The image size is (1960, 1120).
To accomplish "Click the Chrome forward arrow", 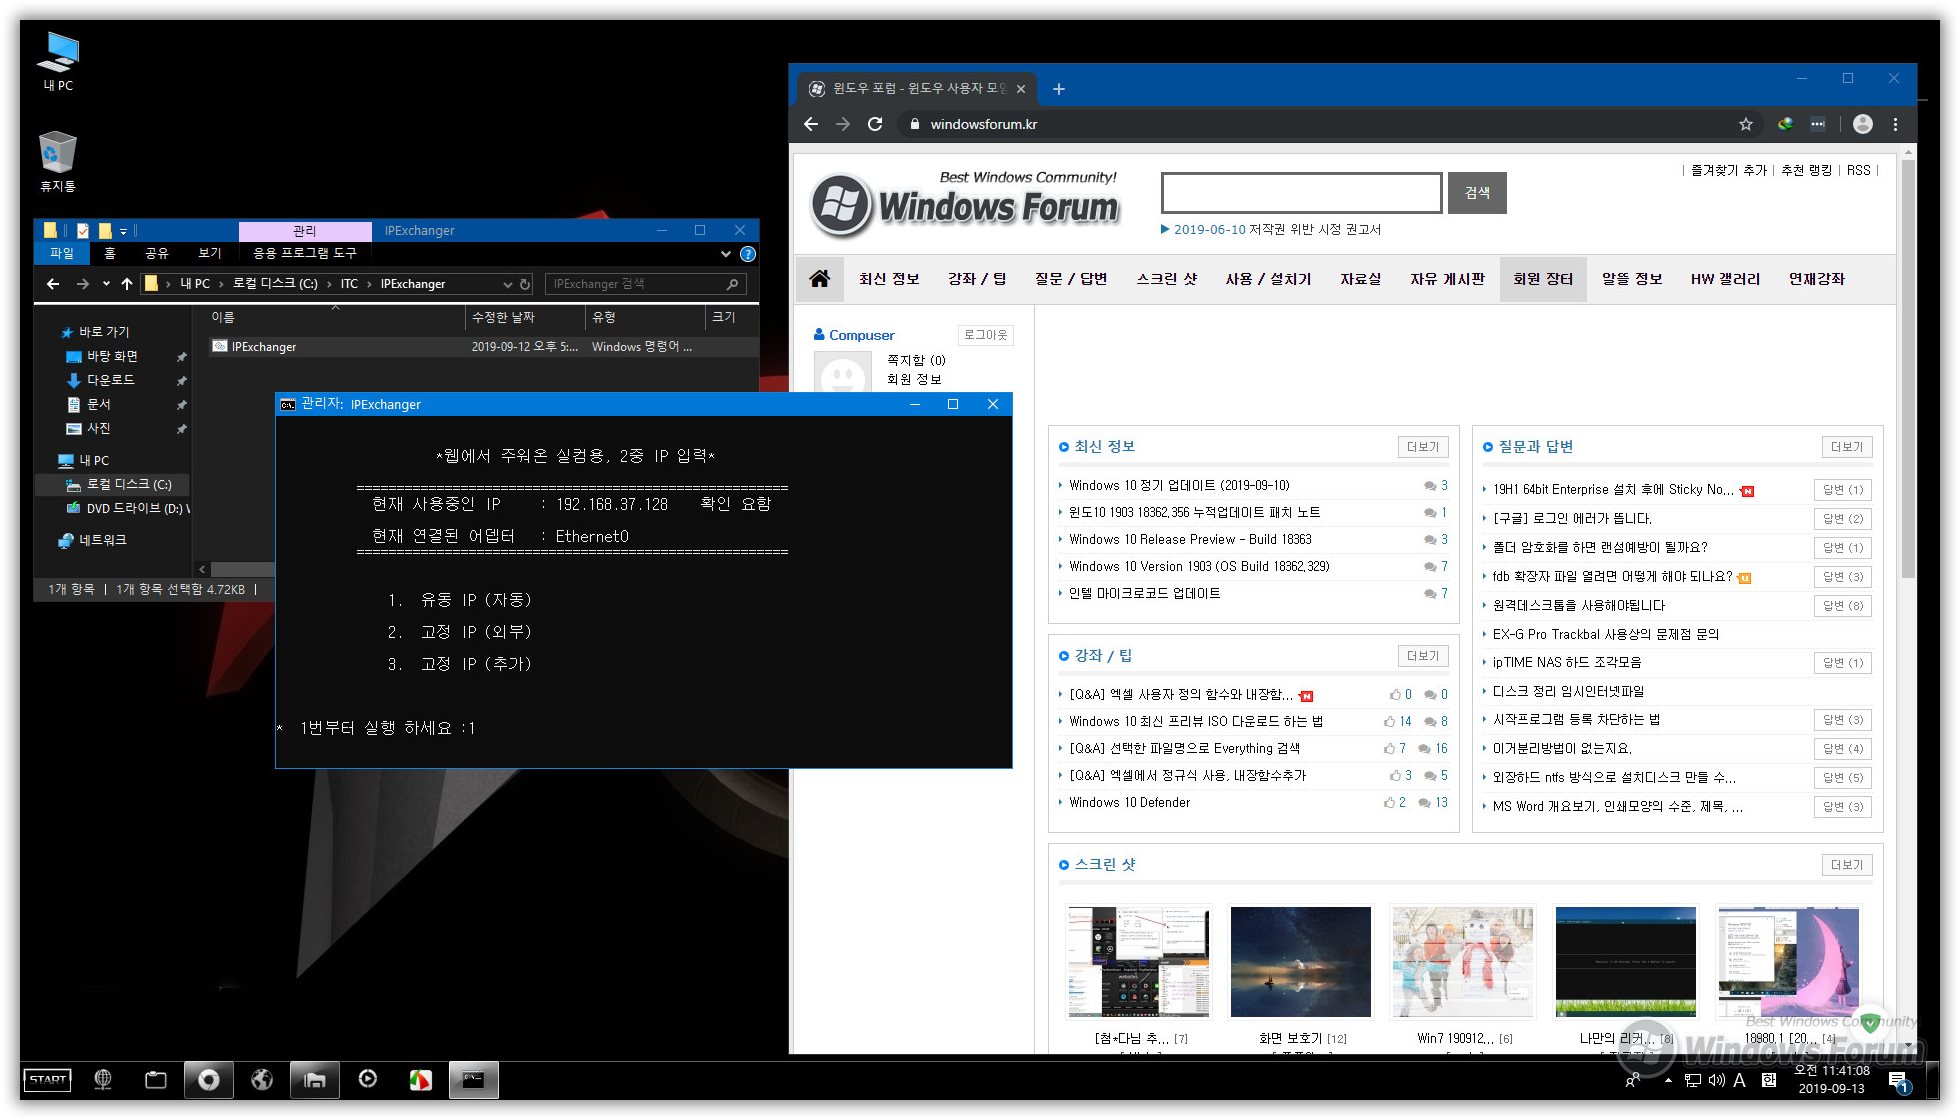I will pos(843,124).
